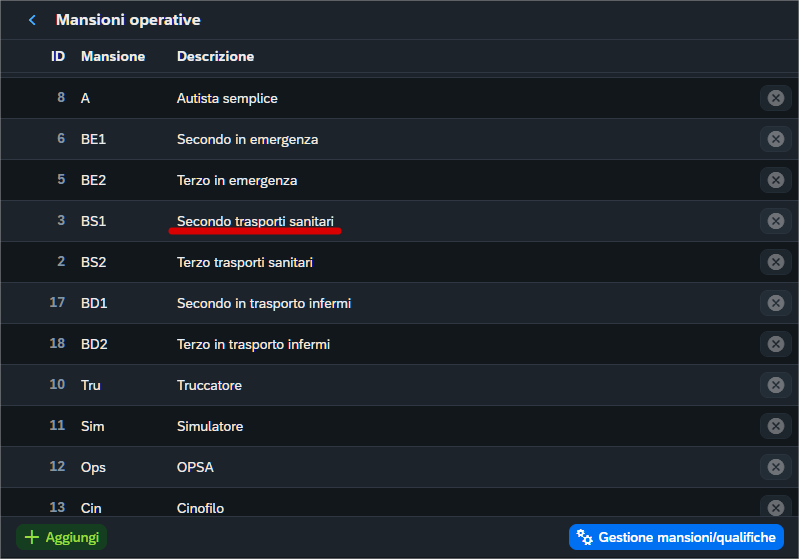Viewport: 799px width, 559px height.
Task: Go back using the left chevron arrow
Action: 32,20
